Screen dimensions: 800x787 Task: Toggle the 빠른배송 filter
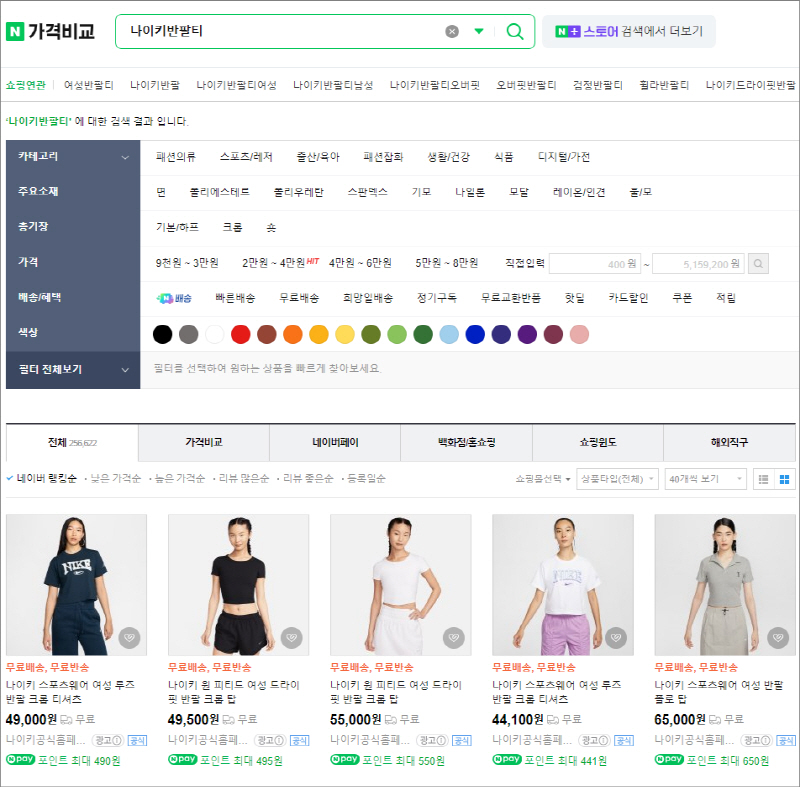click(x=235, y=298)
